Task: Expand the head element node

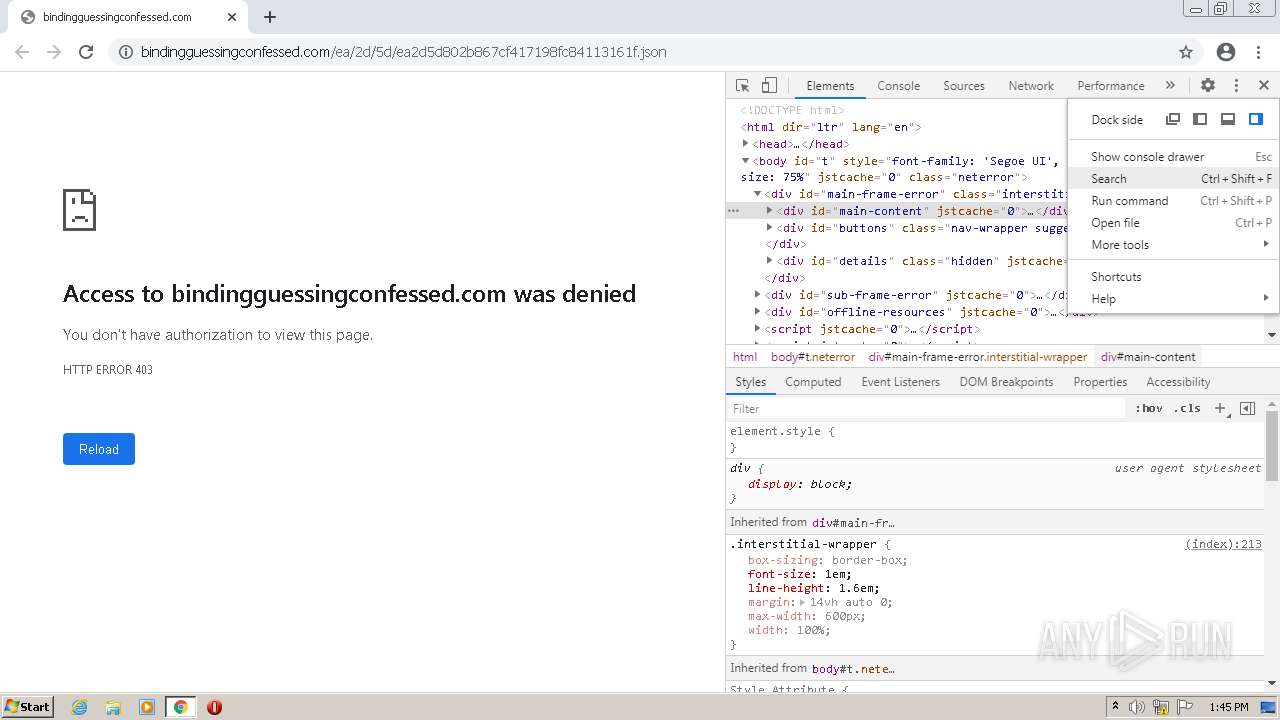Action: click(x=746, y=143)
